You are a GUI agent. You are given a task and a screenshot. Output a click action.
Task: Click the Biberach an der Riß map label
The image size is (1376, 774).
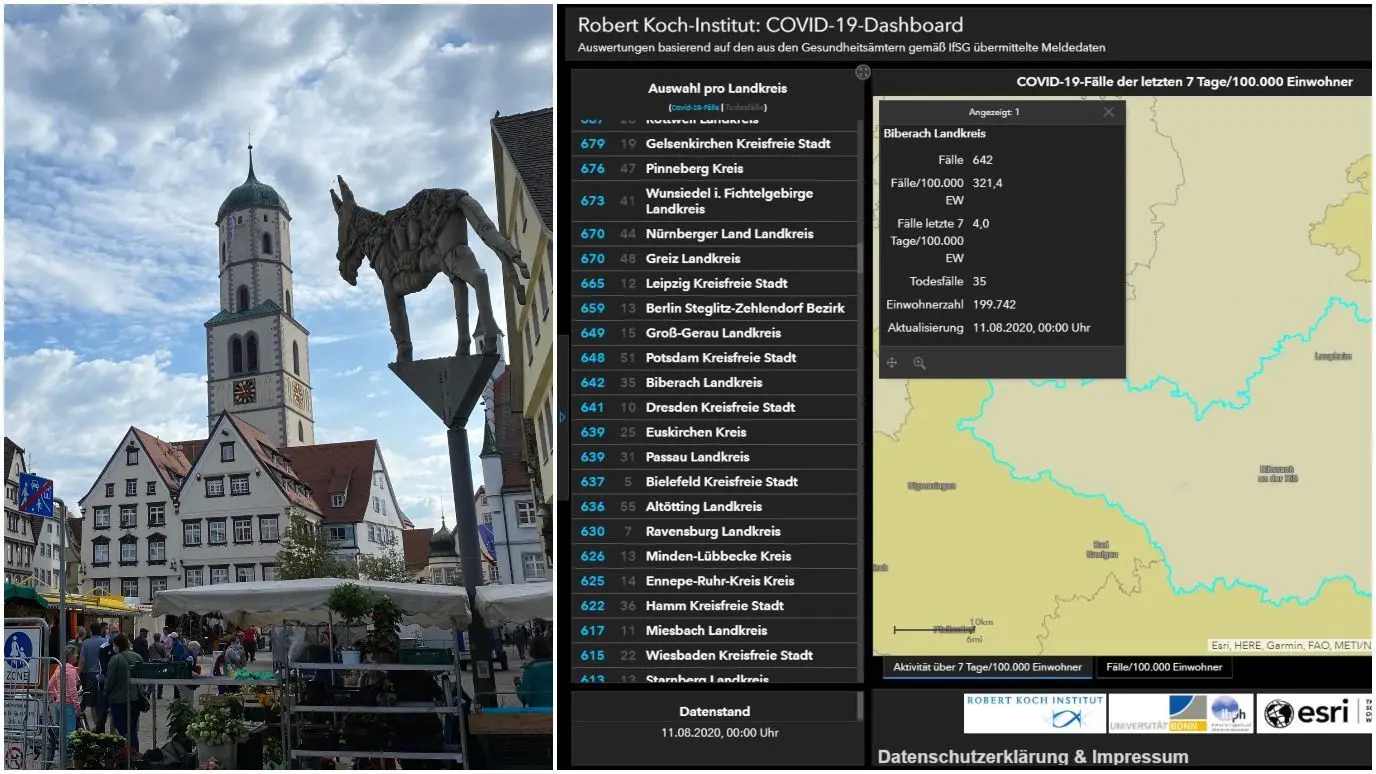point(1277,474)
